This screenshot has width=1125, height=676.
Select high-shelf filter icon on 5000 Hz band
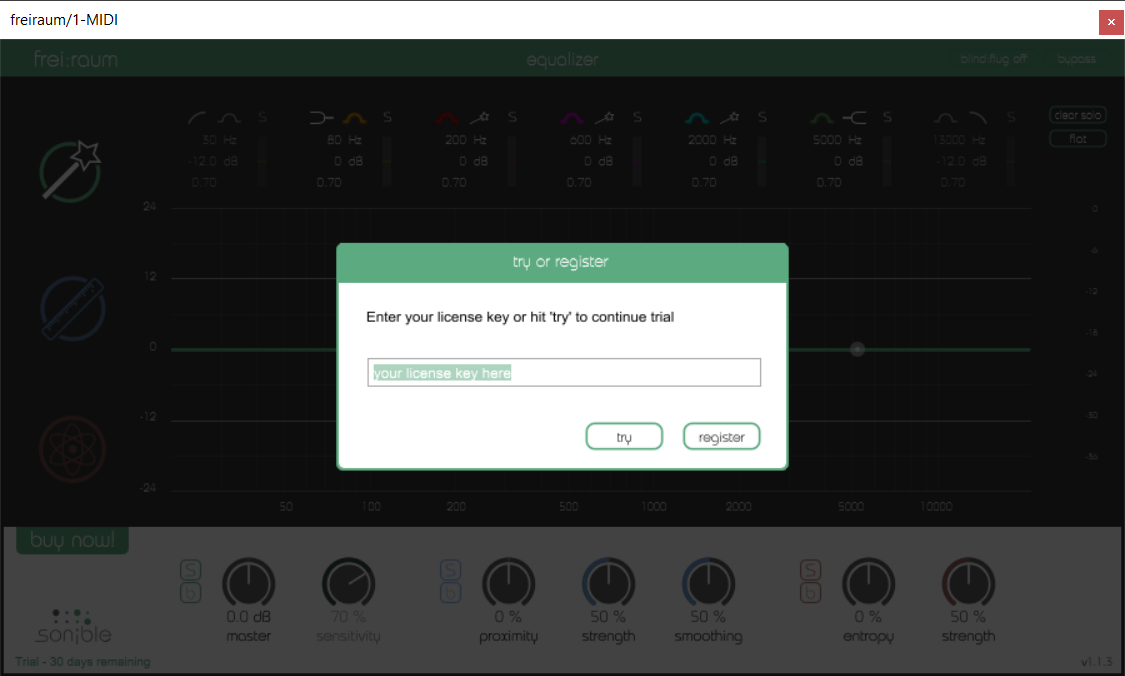coord(855,118)
